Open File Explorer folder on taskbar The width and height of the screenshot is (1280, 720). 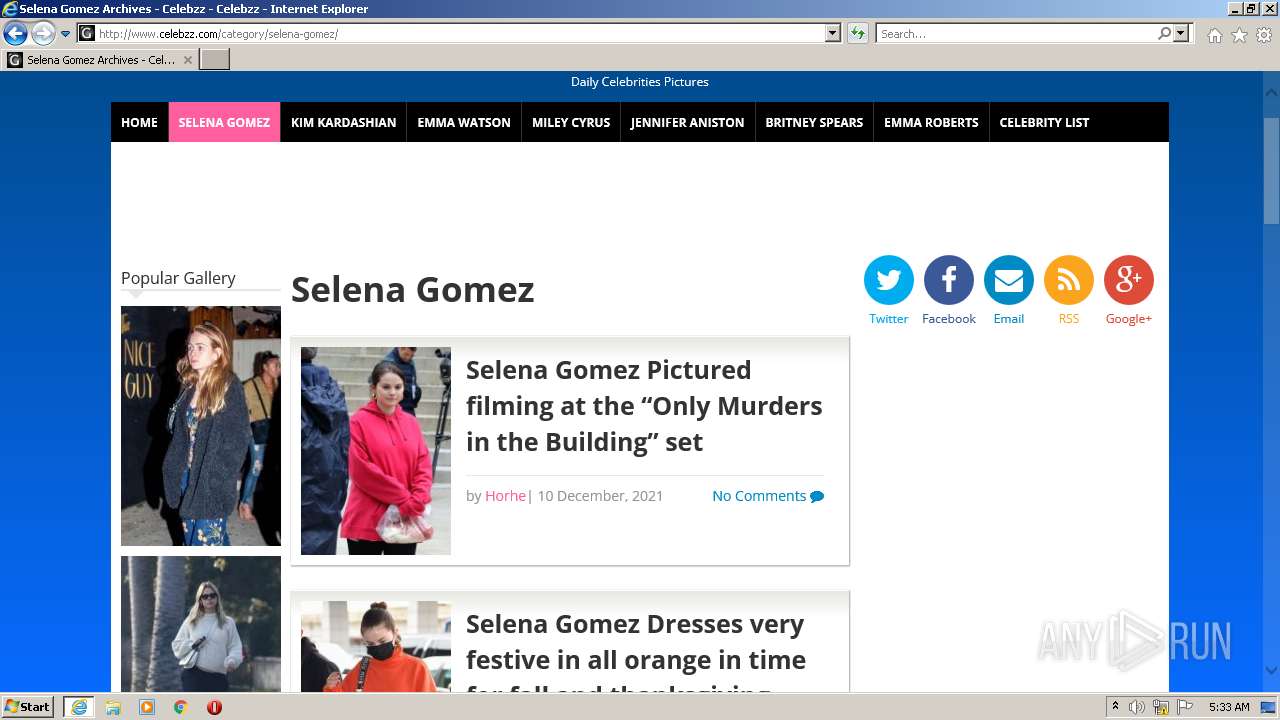113,707
